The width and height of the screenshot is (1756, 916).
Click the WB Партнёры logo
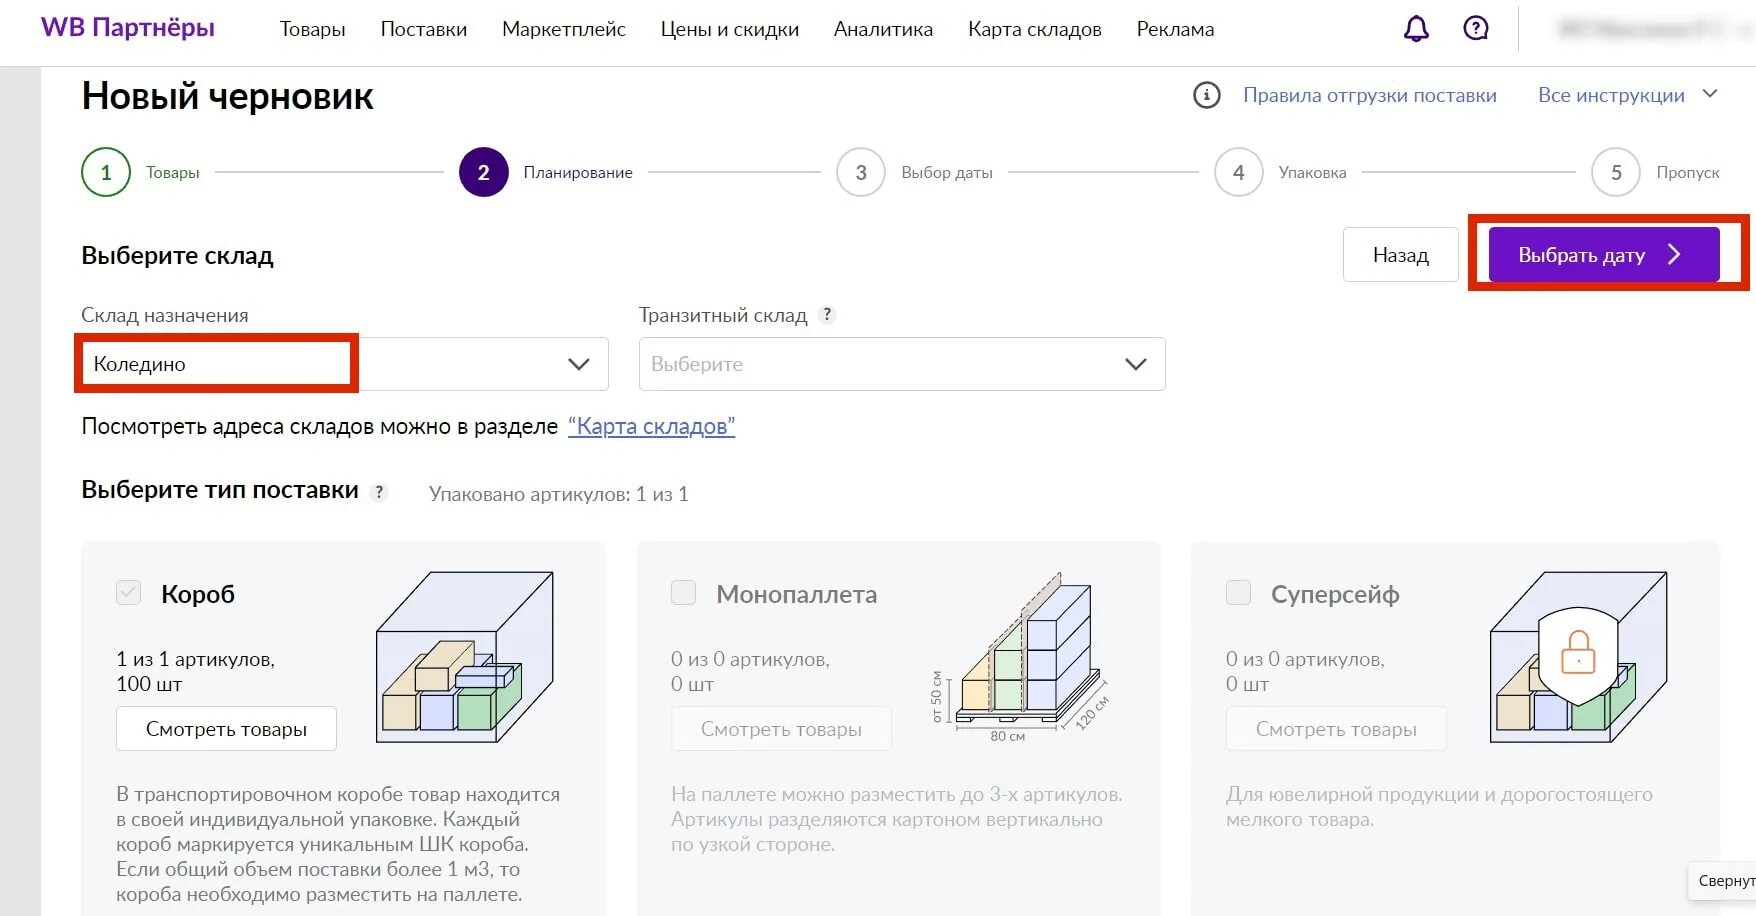click(128, 27)
